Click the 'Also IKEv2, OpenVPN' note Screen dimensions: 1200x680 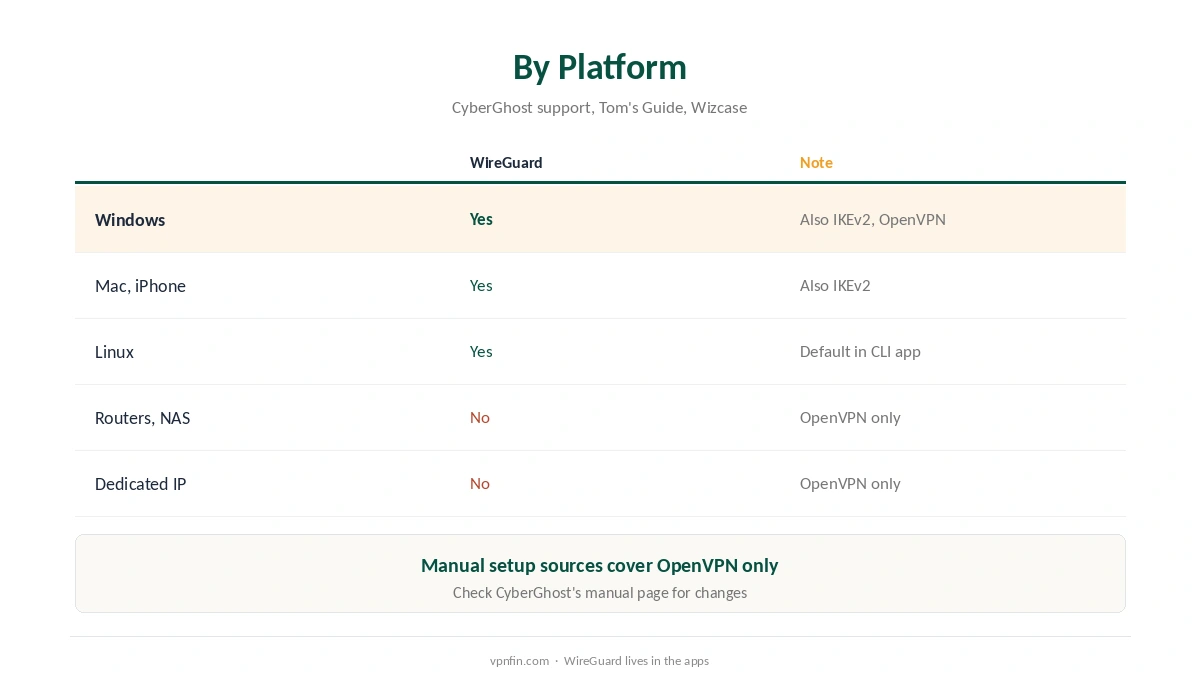tap(873, 220)
